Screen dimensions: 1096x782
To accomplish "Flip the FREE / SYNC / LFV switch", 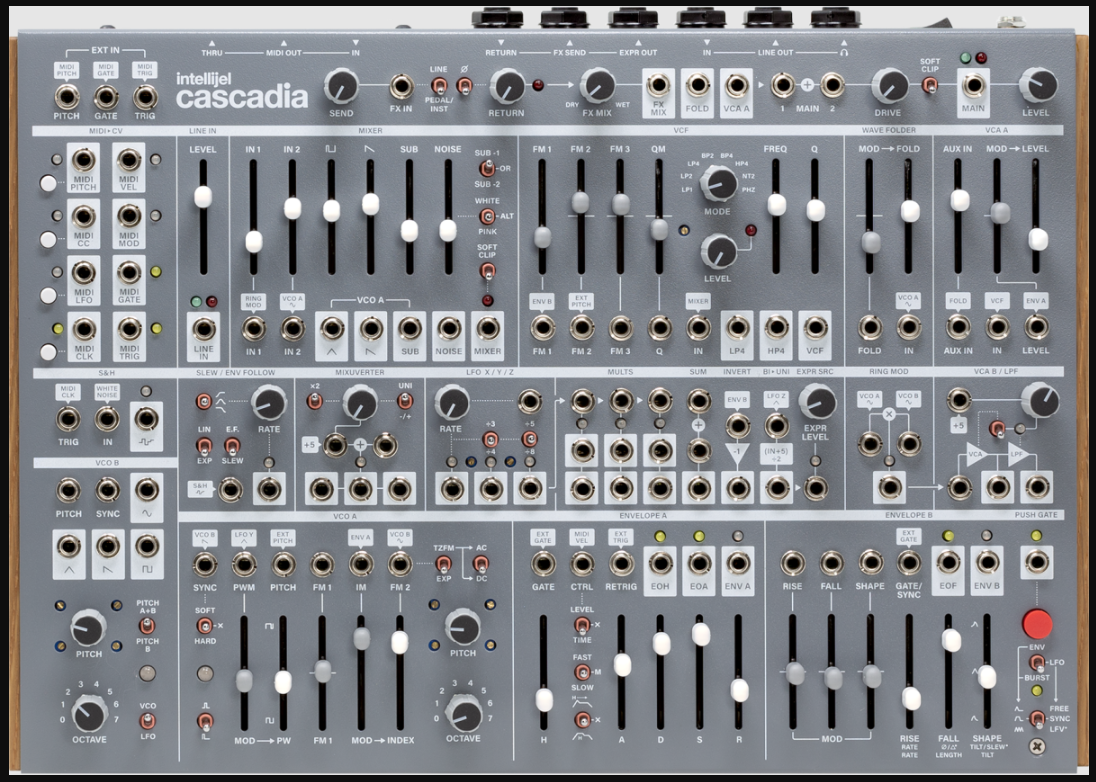I will pyautogui.click(x=1037, y=718).
